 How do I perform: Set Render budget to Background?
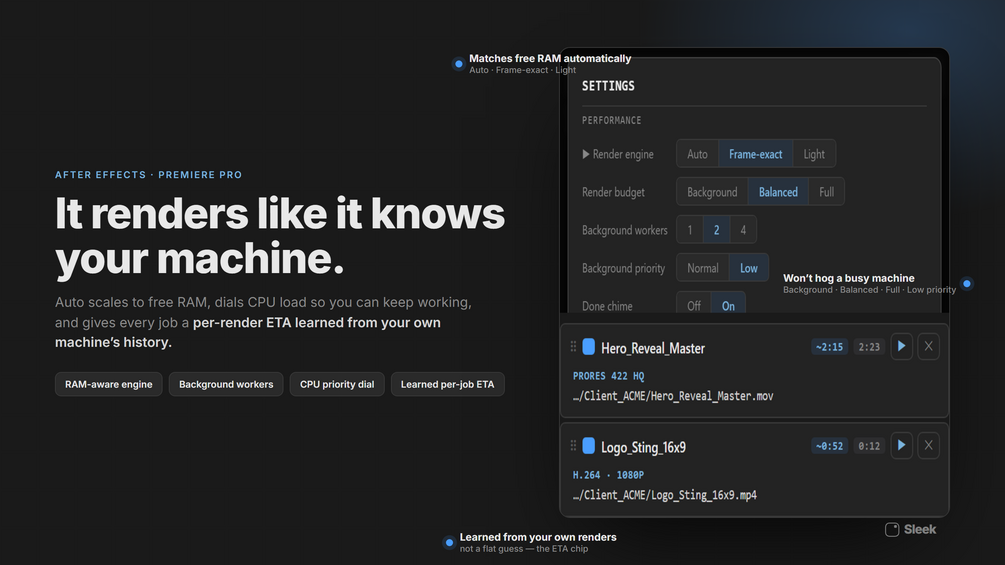pyautogui.click(x=712, y=192)
